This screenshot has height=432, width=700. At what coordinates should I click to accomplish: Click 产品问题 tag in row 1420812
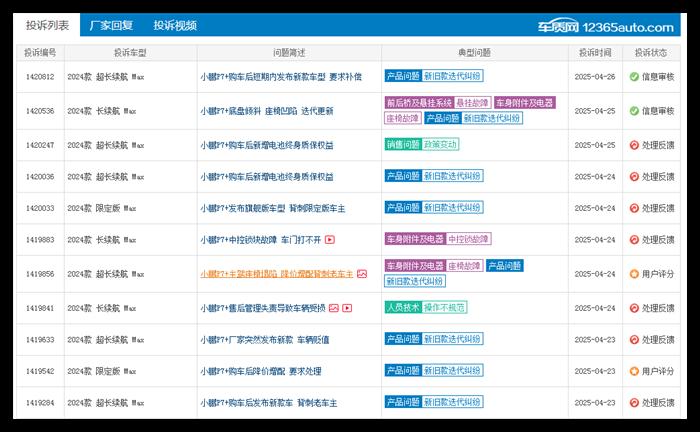(x=403, y=76)
